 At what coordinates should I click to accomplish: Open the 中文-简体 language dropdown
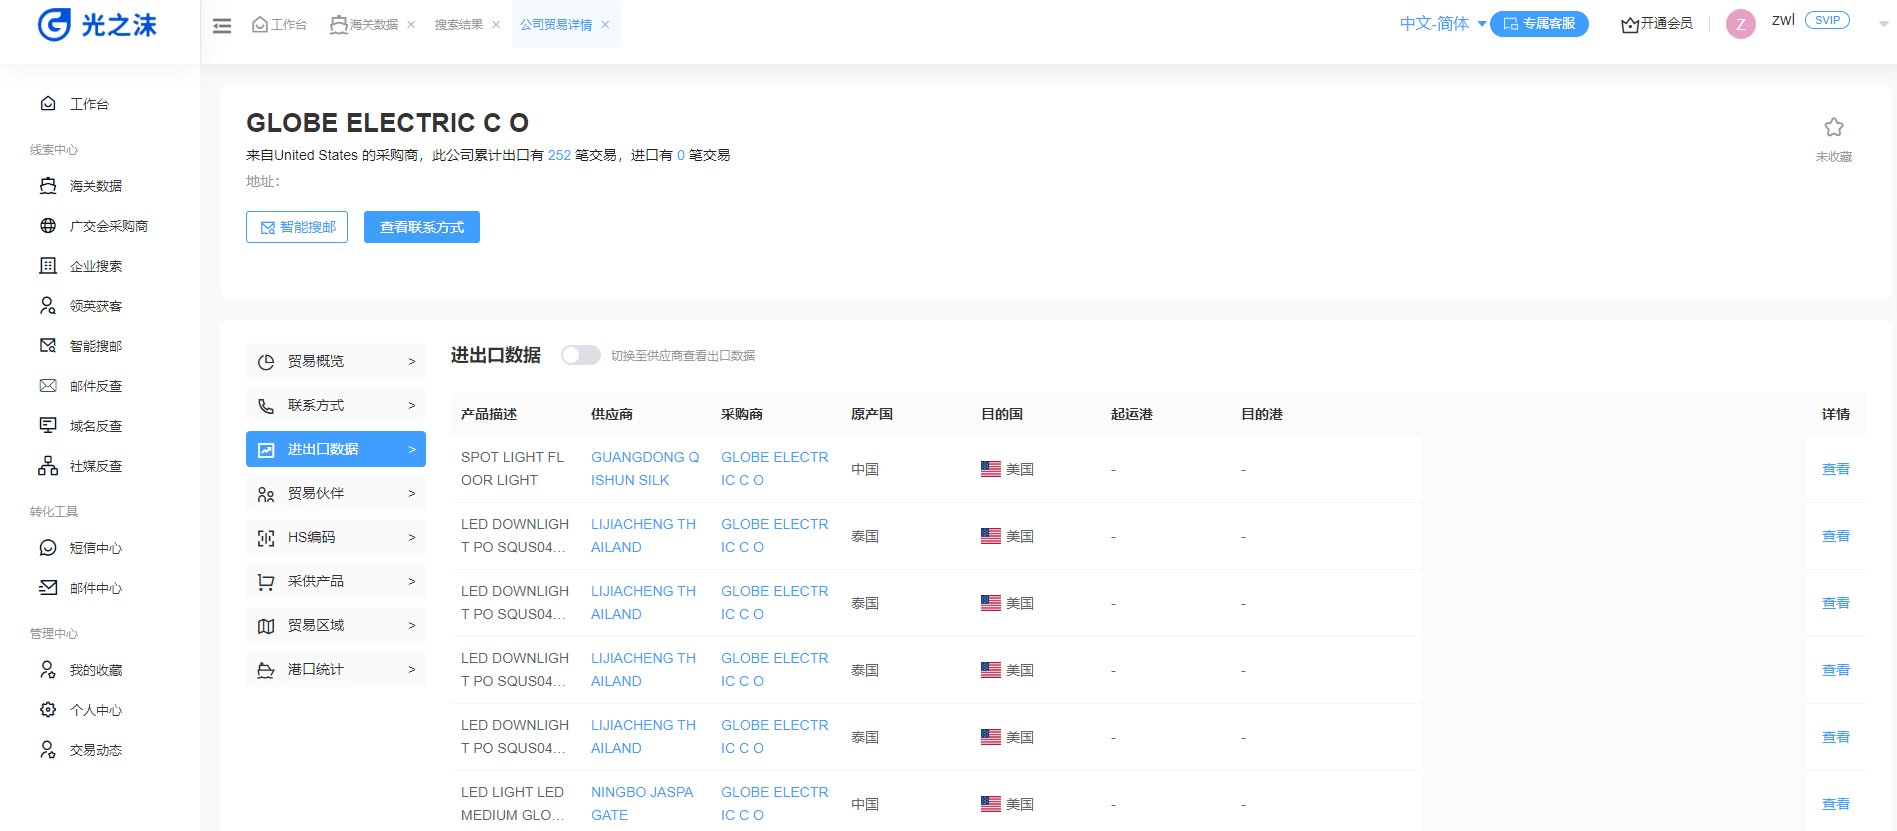tap(1442, 24)
